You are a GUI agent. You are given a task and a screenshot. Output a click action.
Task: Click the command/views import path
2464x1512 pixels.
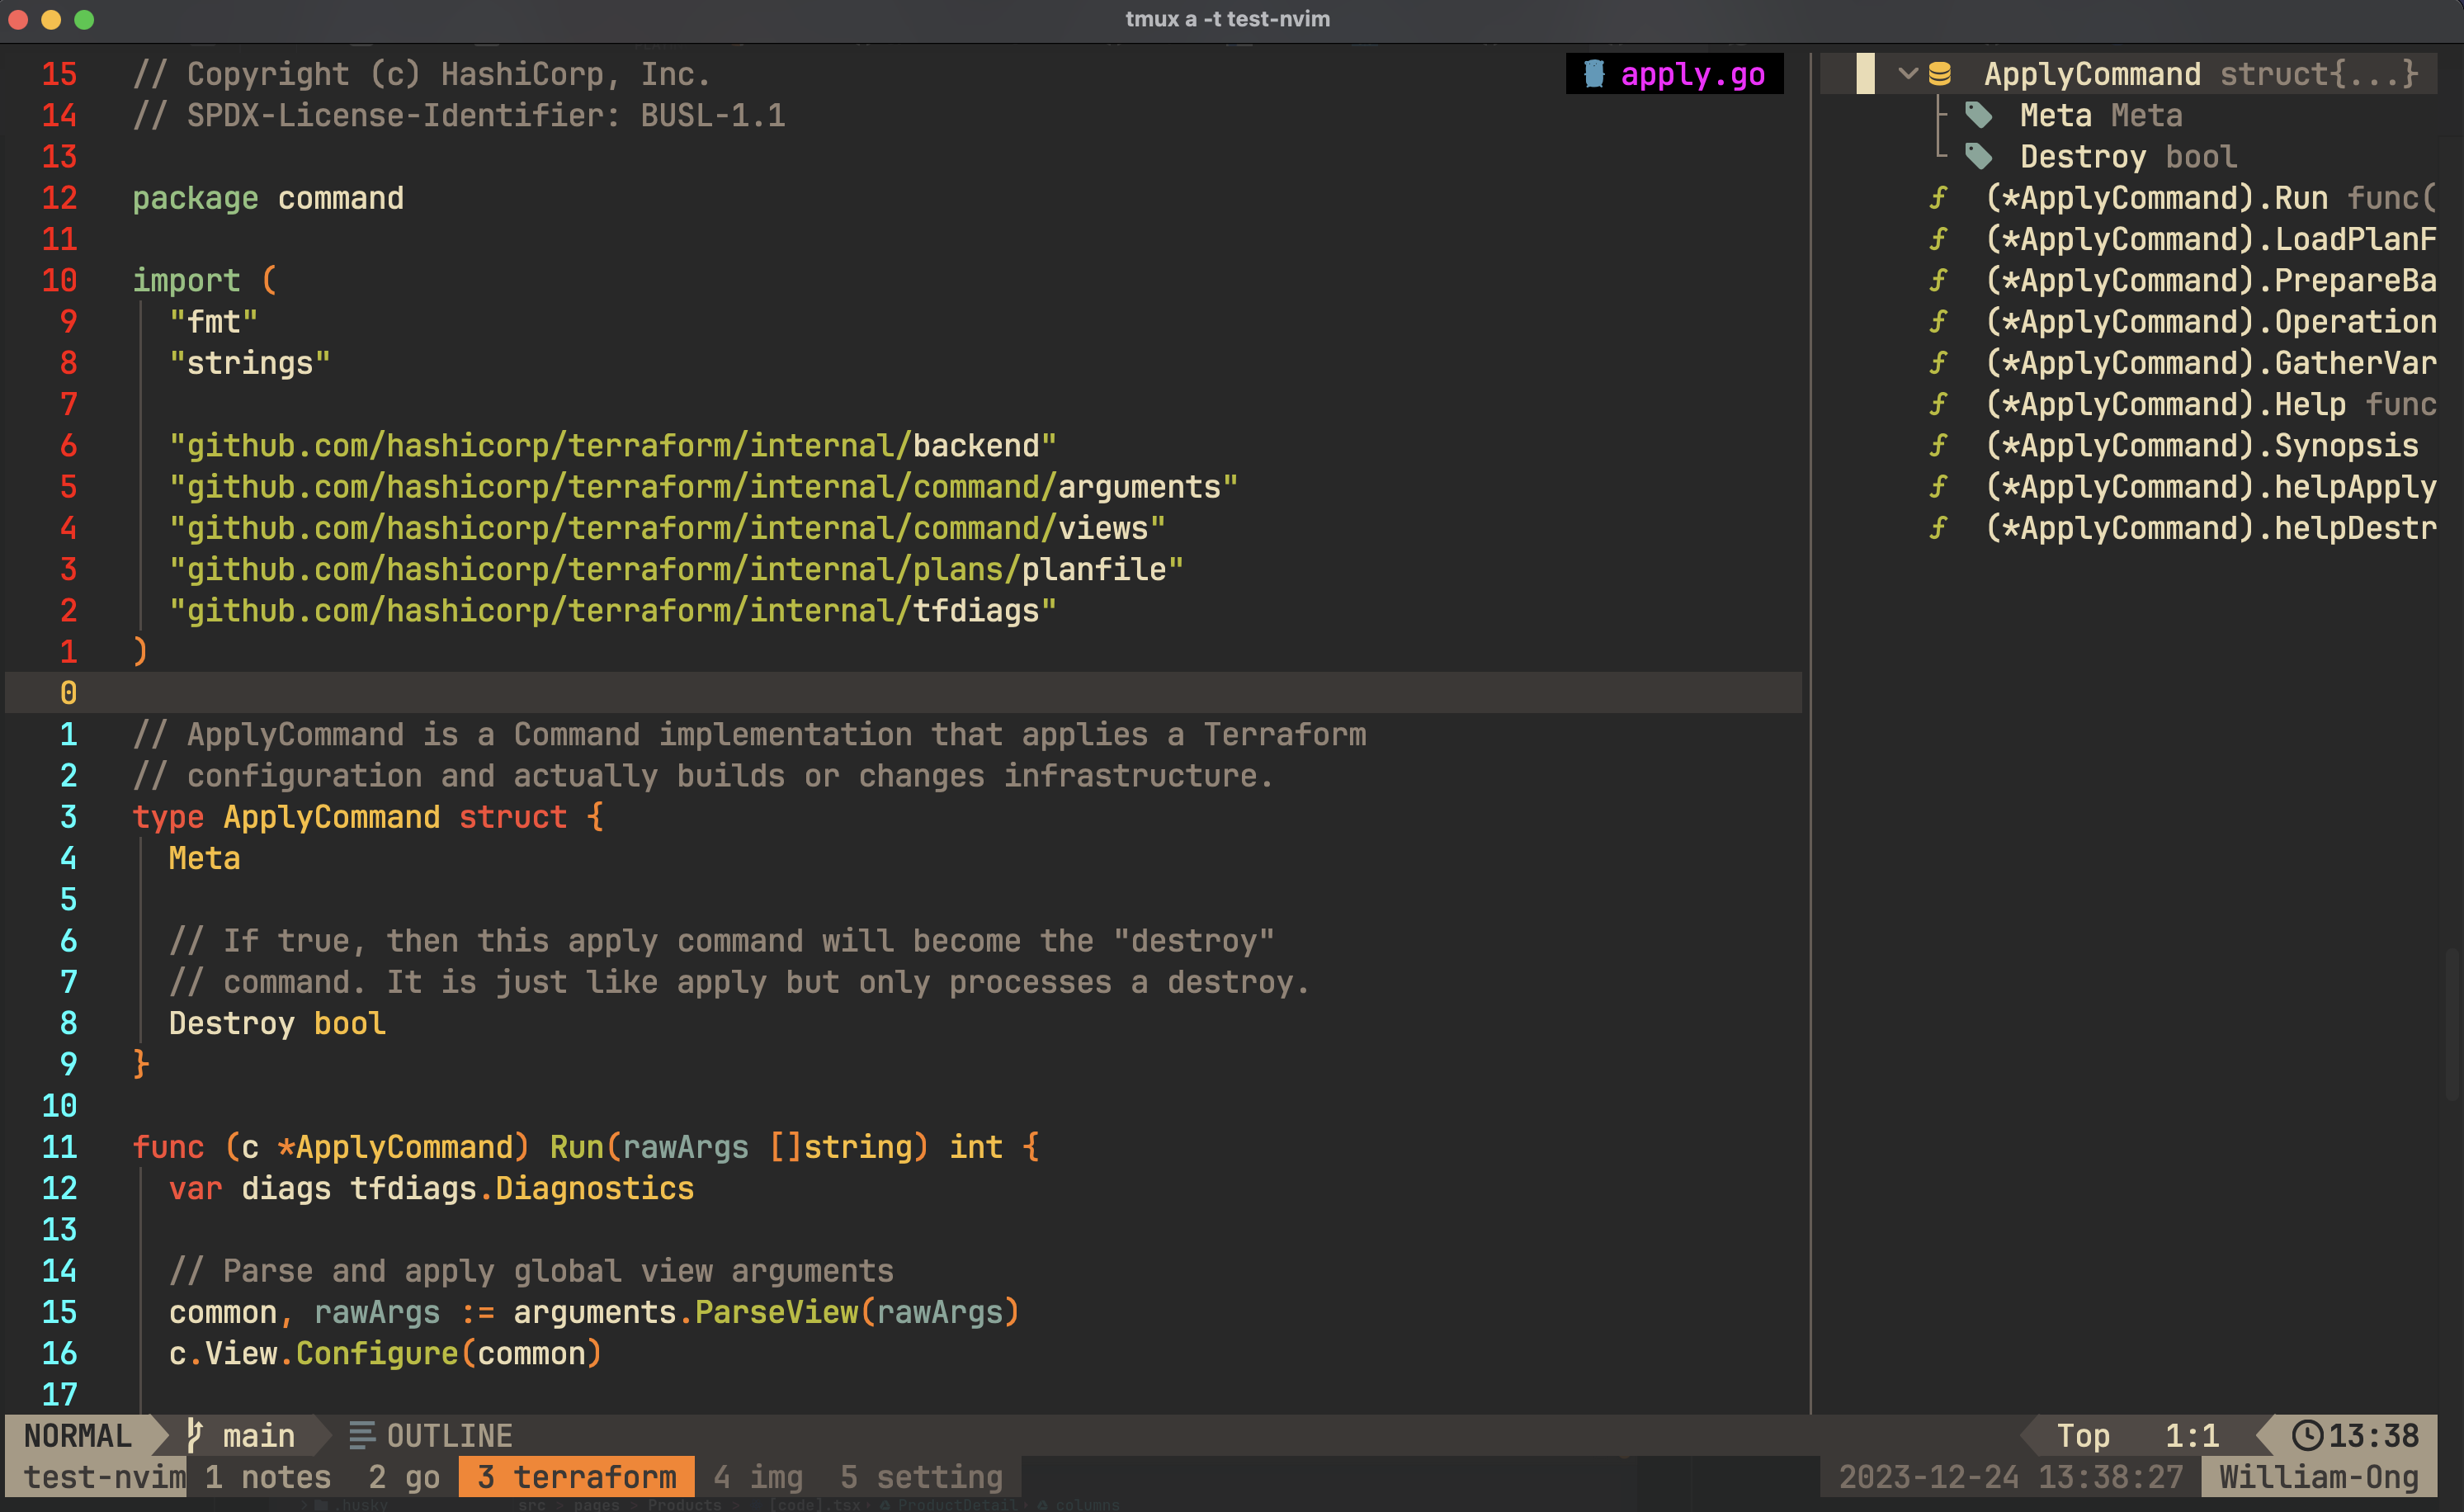[x=667, y=528]
